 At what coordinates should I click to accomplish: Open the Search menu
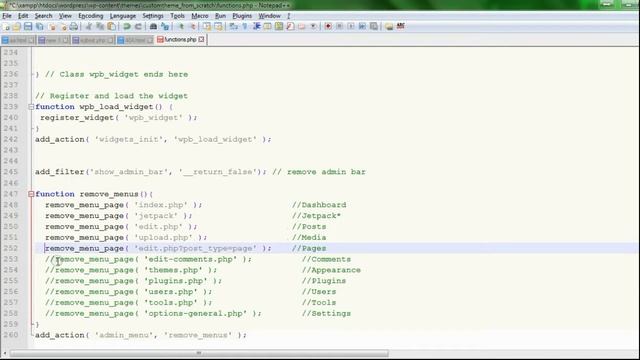coord(43,16)
